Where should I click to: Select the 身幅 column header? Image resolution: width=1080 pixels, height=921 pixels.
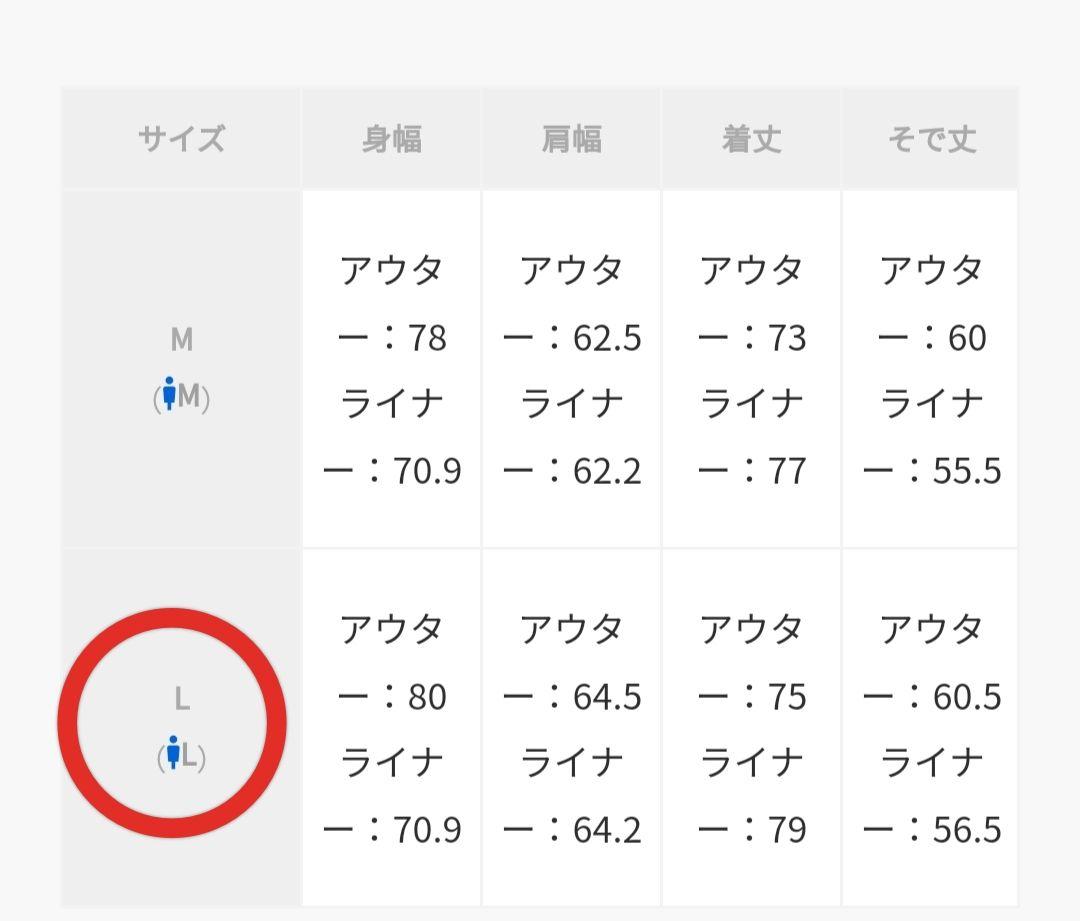391,139
